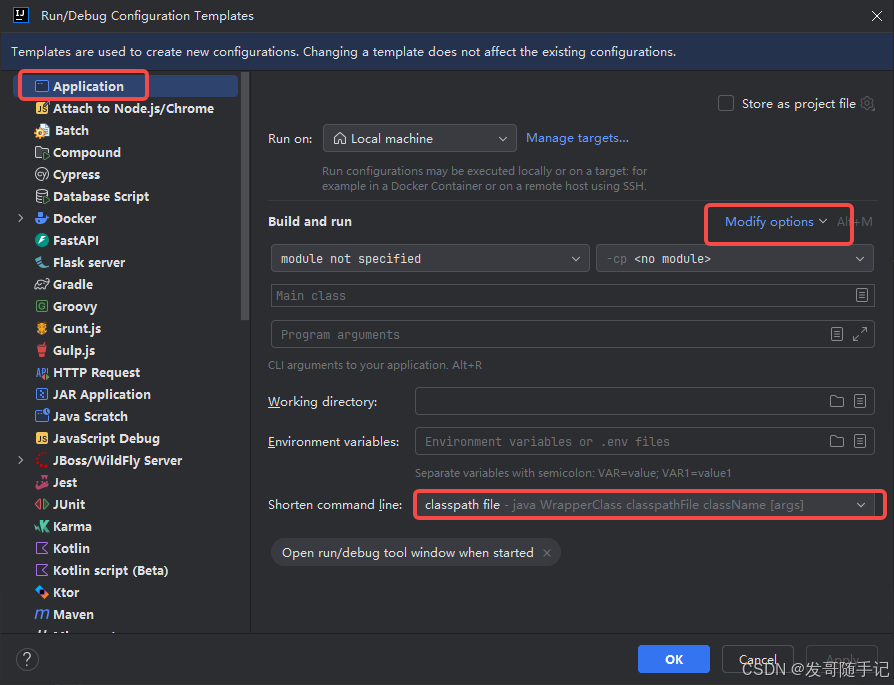The height and width of the screenshot is (685, 894).
Task: Remove Open run/debug tool window option
Action: tap(547, 553)
